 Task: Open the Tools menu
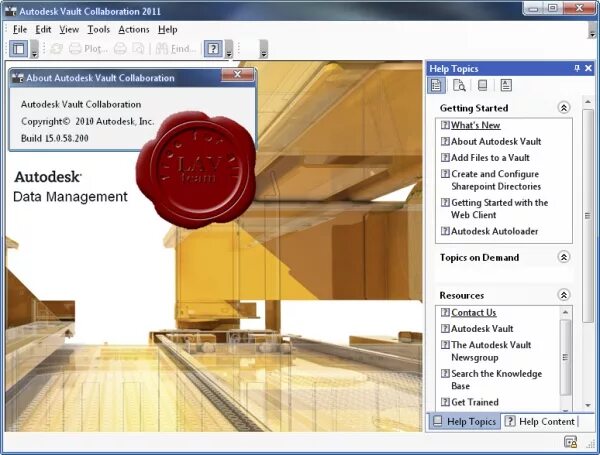point(99,29)
